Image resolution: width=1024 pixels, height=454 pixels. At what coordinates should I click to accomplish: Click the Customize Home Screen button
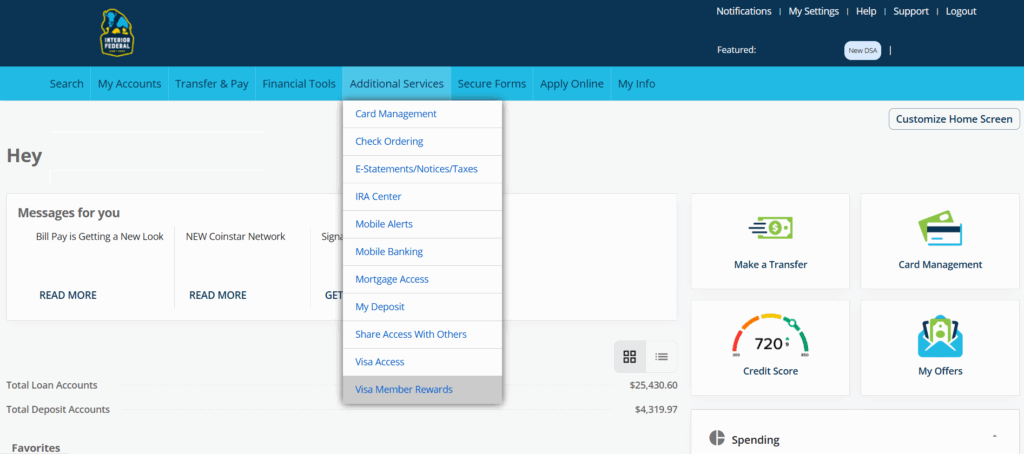[954, 119]
